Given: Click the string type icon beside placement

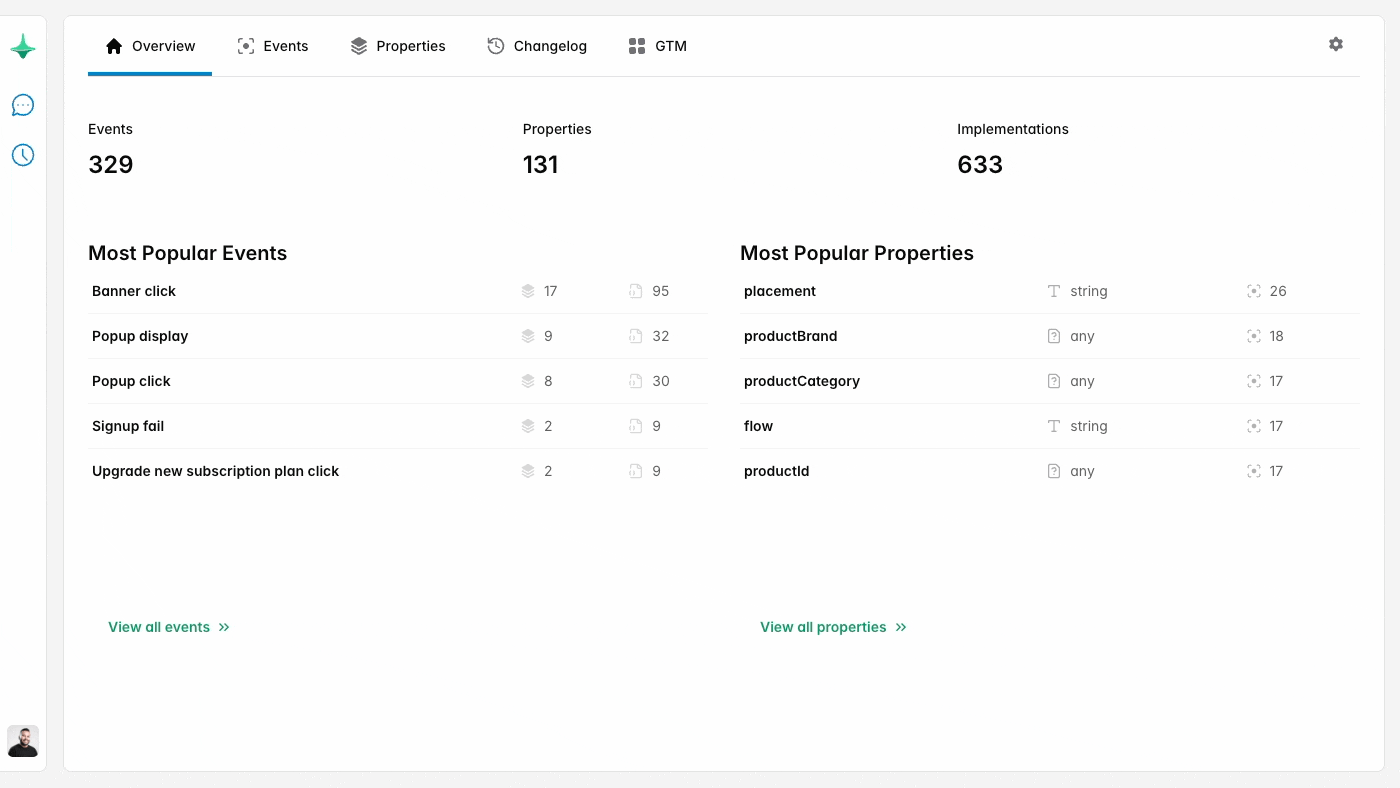Looking at the screenshot, I should (1053, 291).
